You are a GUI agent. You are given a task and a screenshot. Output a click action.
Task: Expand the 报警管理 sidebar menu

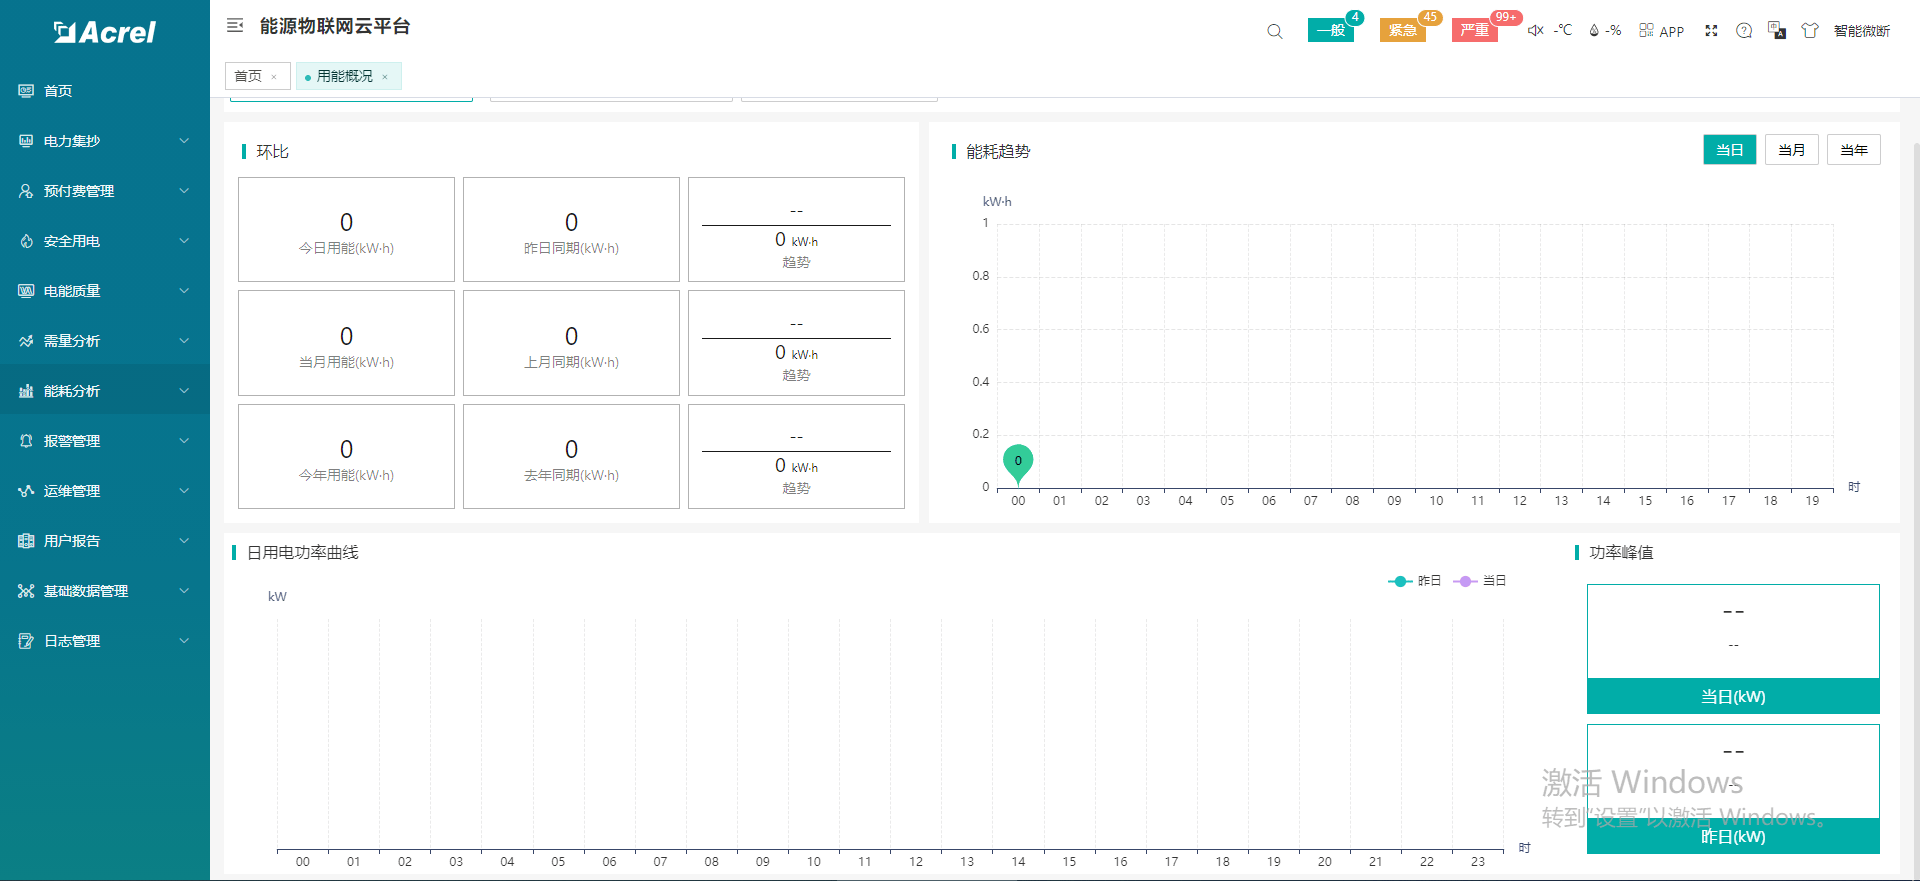pyautogui.click(x=105, y=441)
